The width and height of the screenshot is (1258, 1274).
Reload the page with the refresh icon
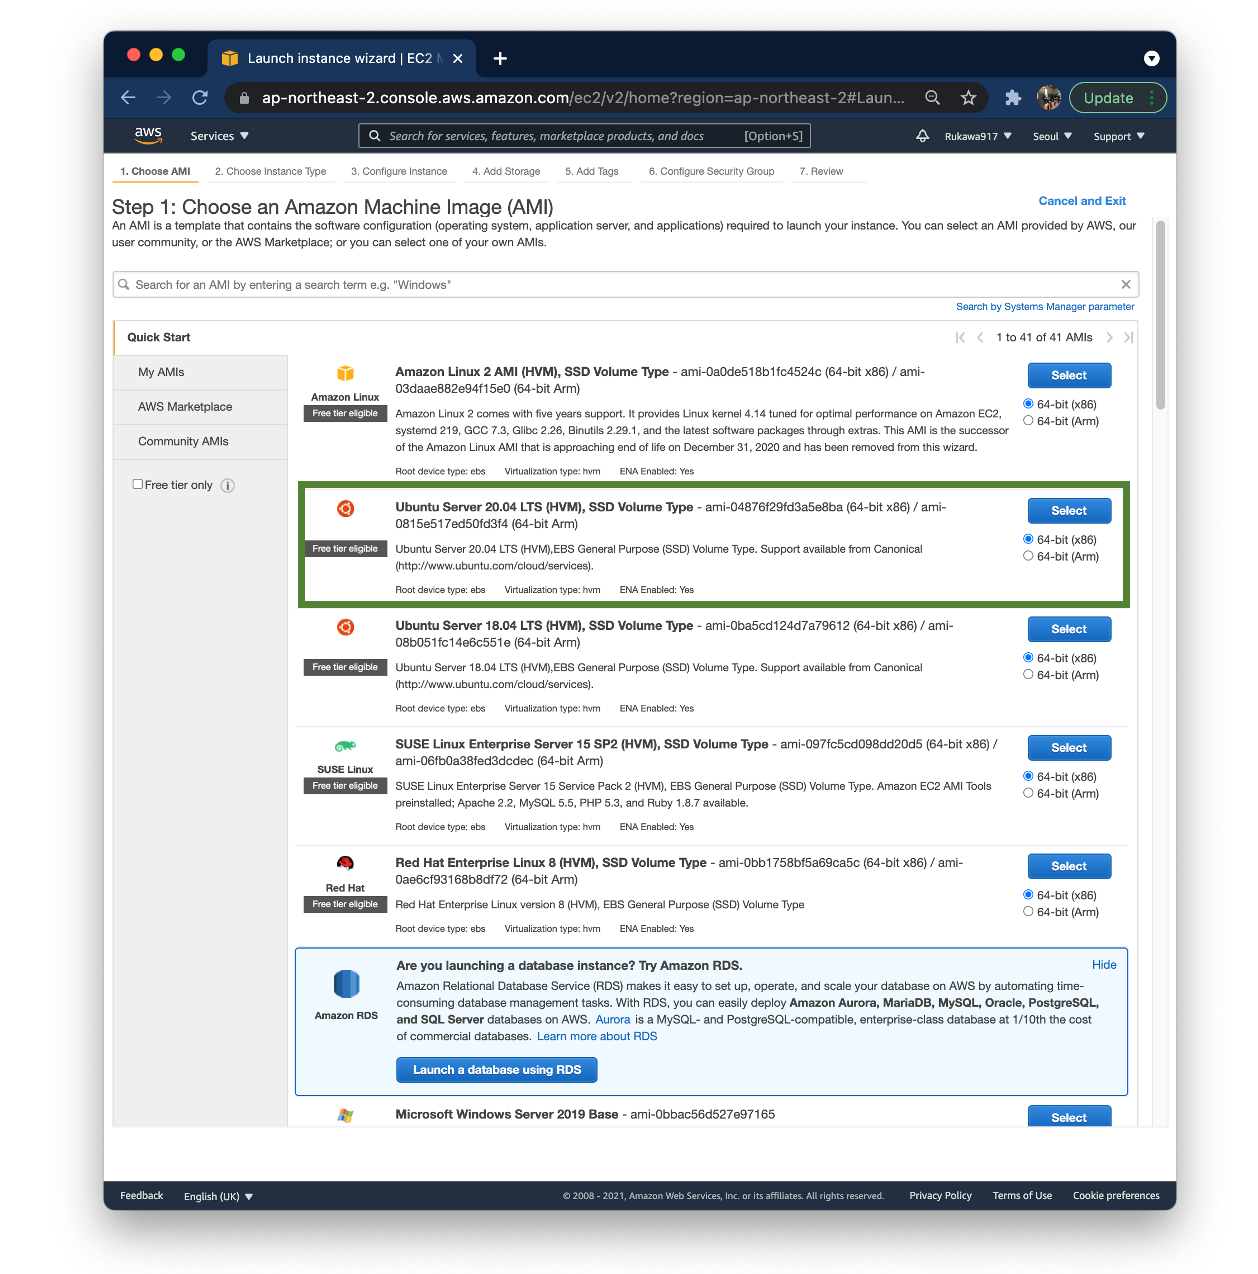point(200,97)
